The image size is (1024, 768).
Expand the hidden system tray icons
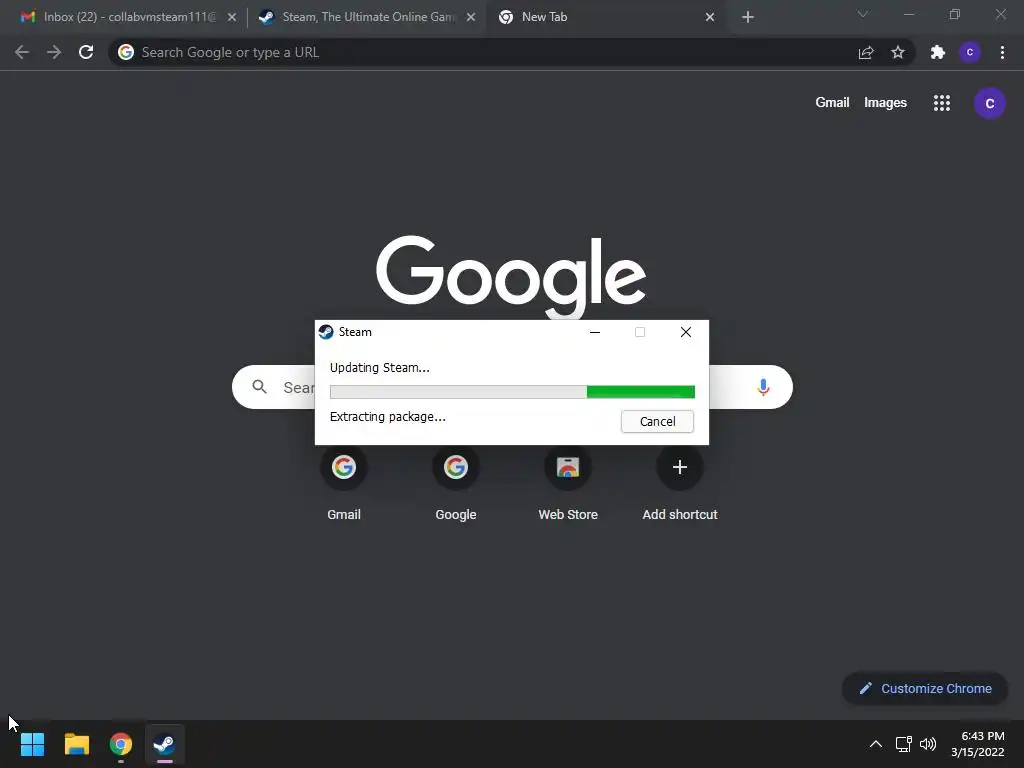click(x=876, y=744)
